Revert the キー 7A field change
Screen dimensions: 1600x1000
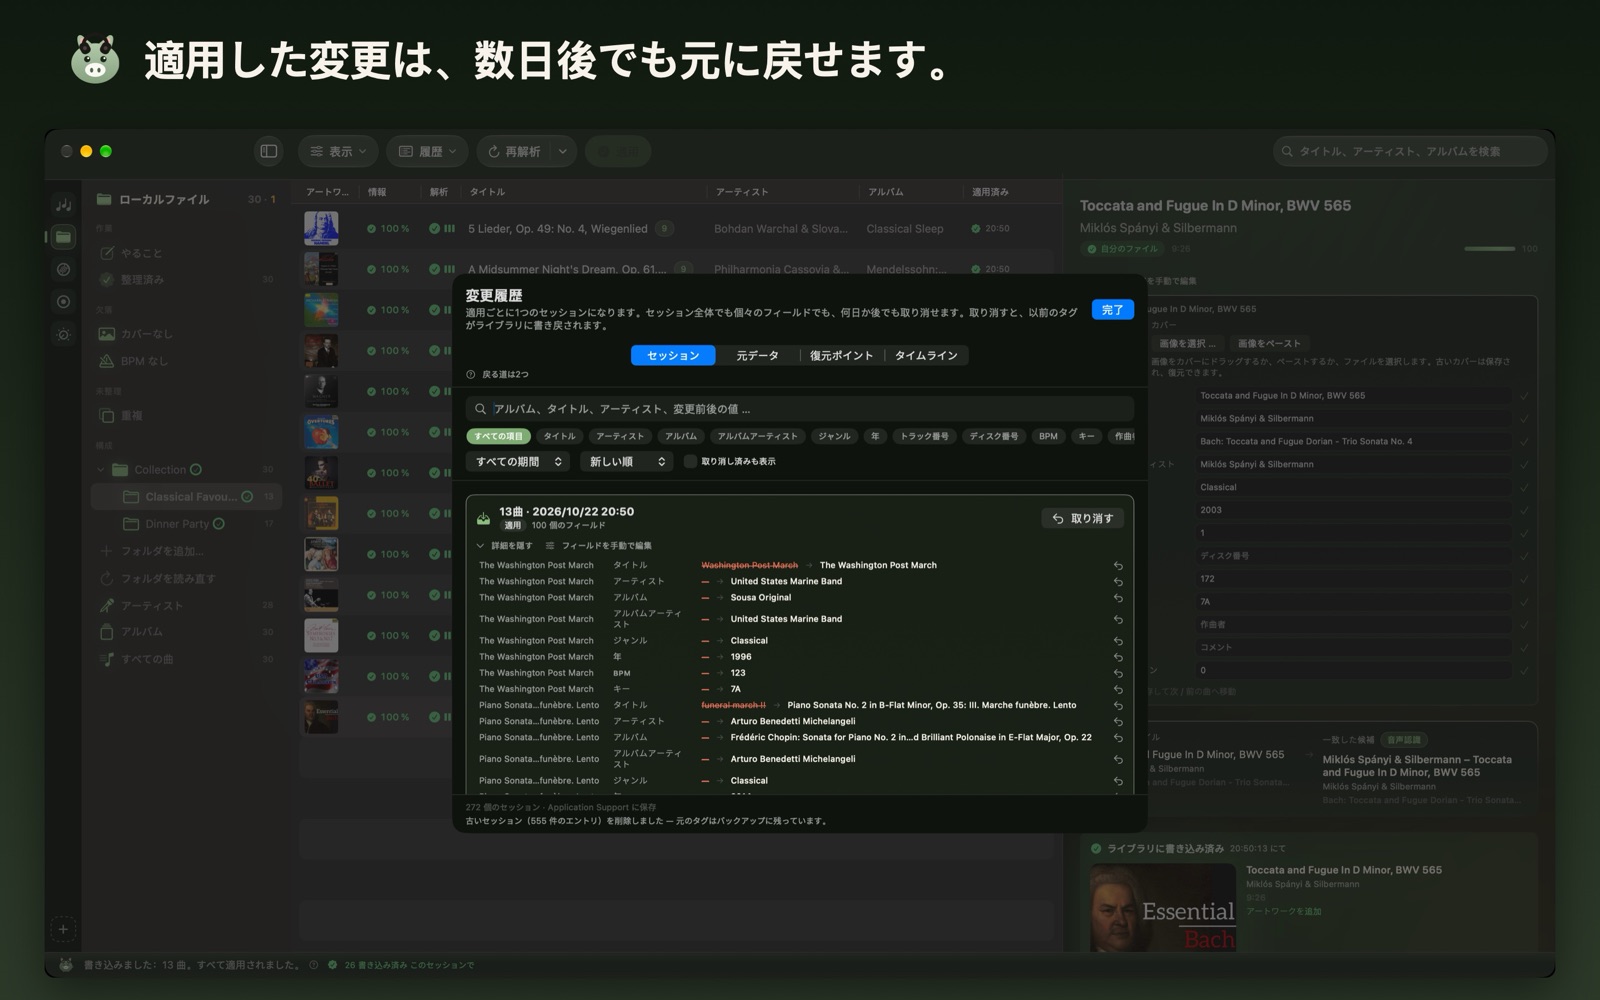[1118, 690]
